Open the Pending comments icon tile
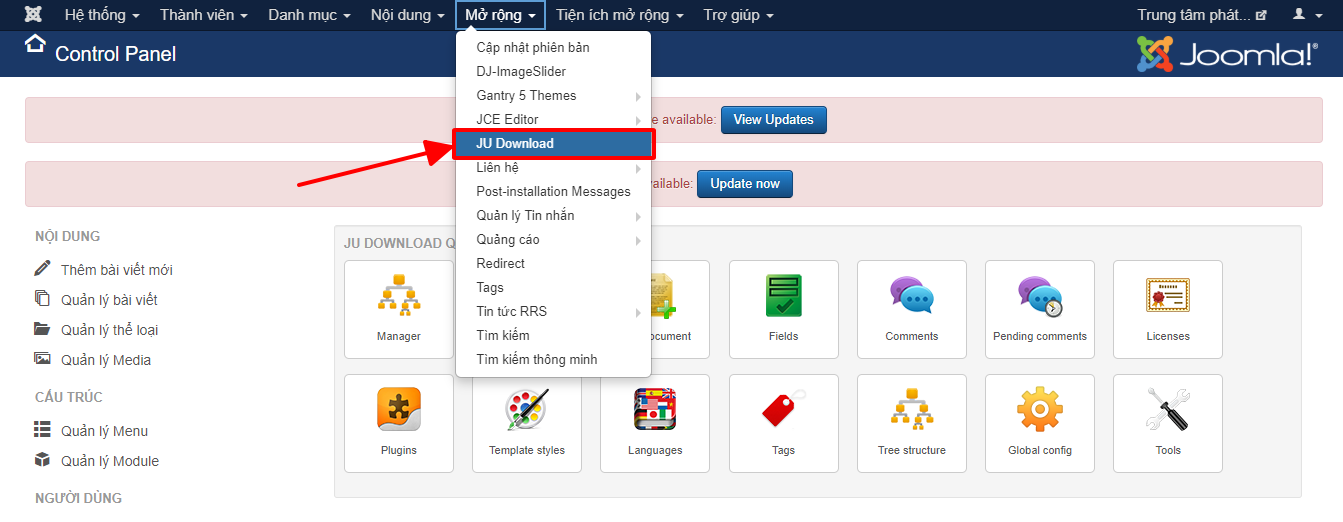The image size is (1343, 522). (1040, 309)
